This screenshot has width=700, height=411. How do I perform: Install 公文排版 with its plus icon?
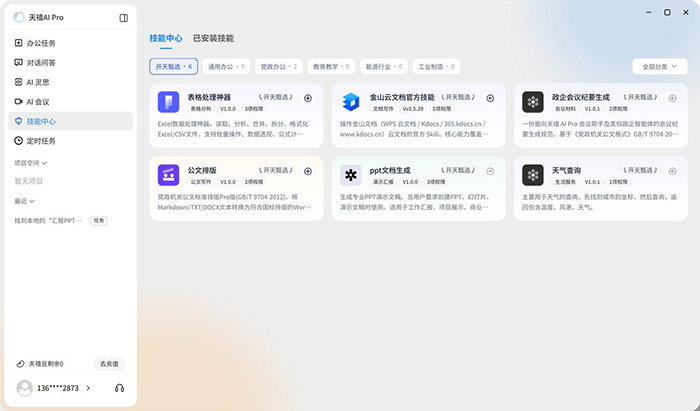pyautogui.click(x=308, y=171)
